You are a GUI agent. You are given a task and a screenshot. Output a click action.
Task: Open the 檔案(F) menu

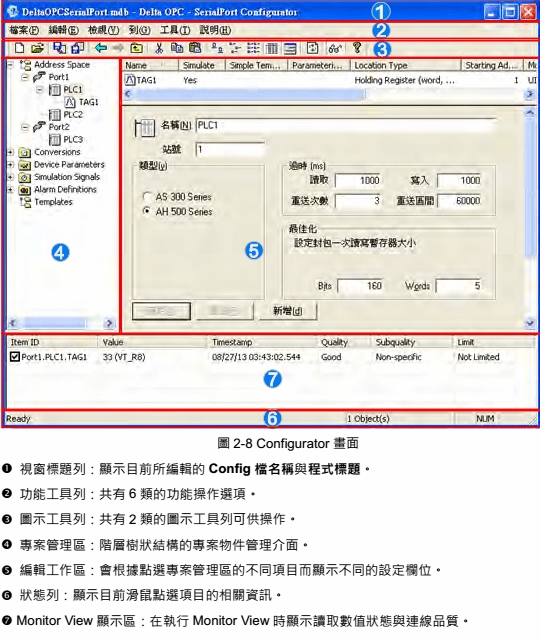24,30
